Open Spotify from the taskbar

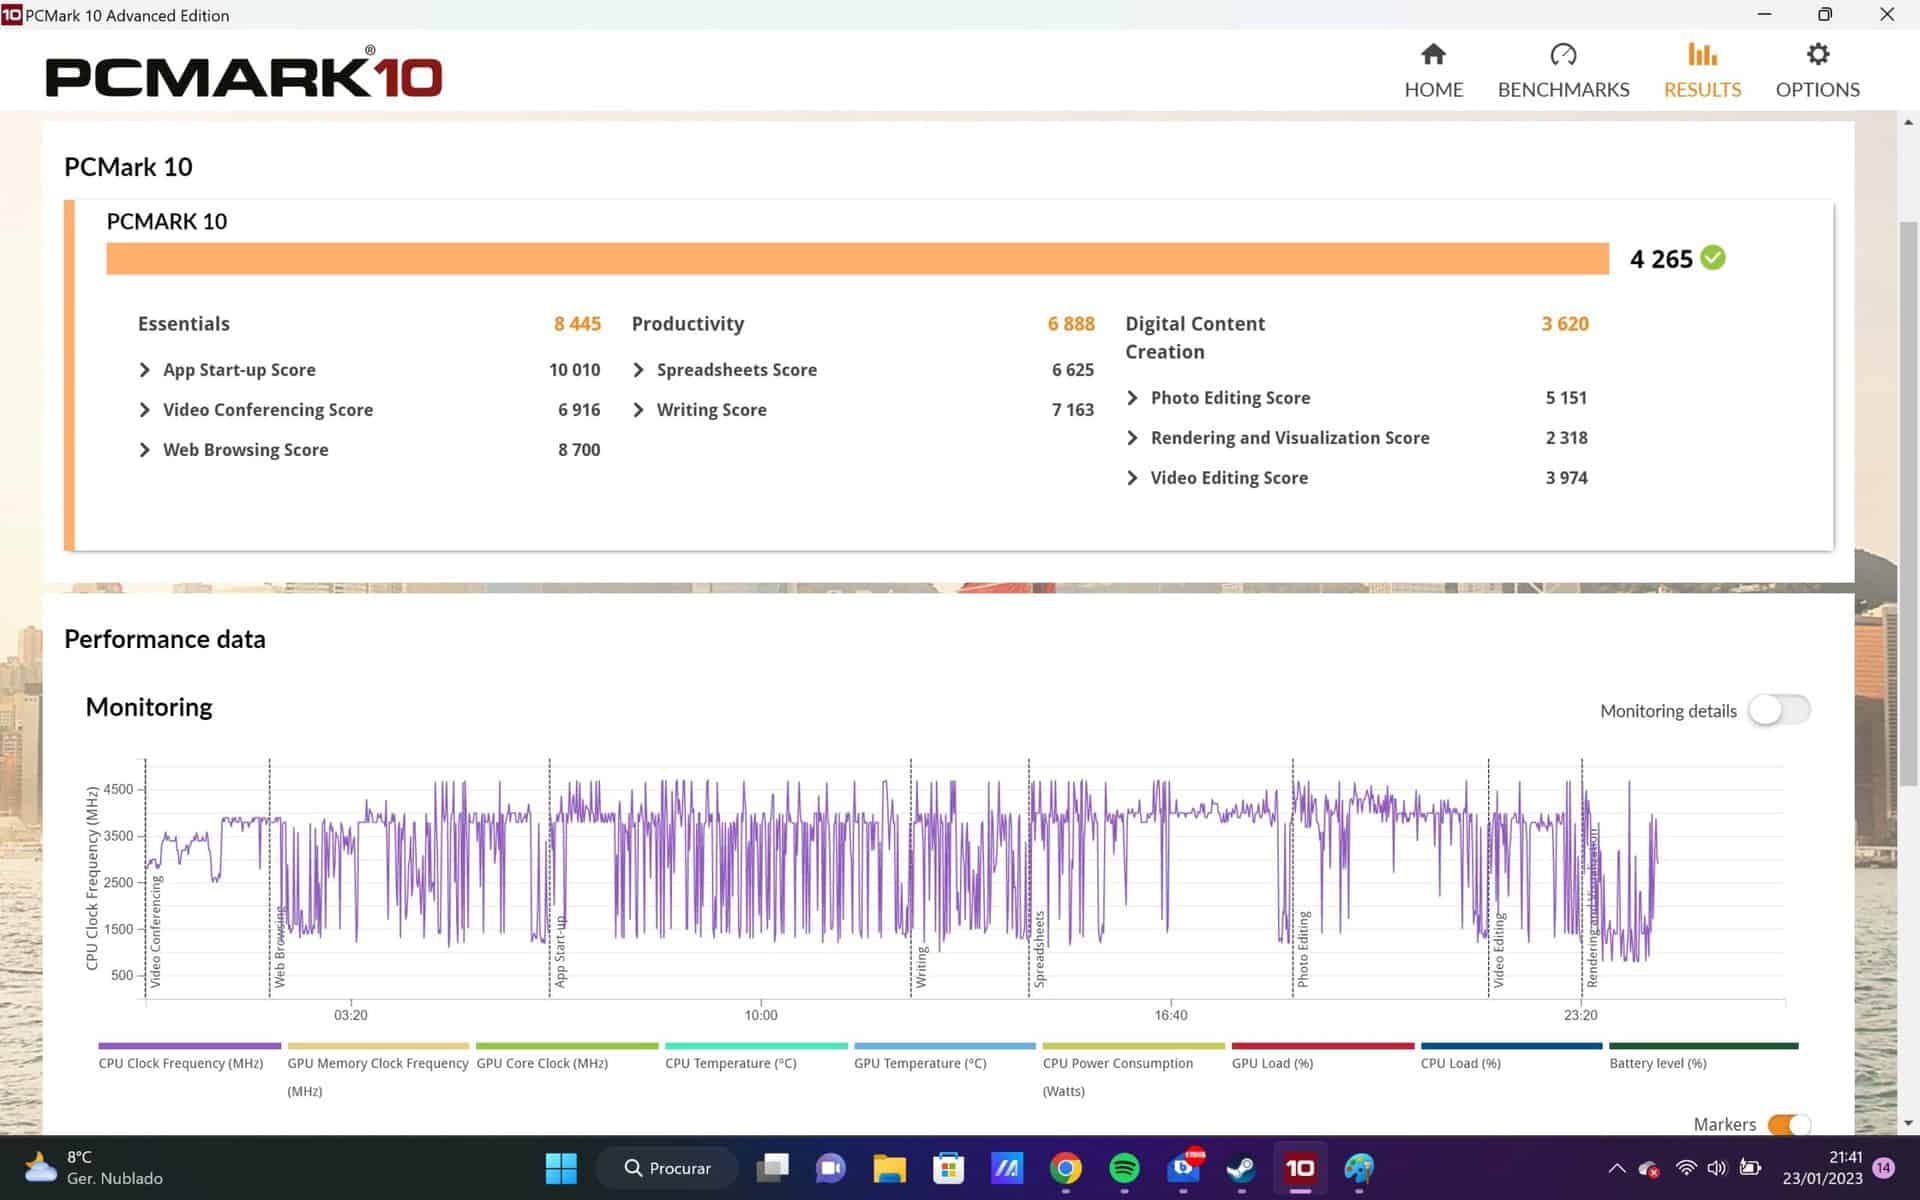[1124, 1167]
